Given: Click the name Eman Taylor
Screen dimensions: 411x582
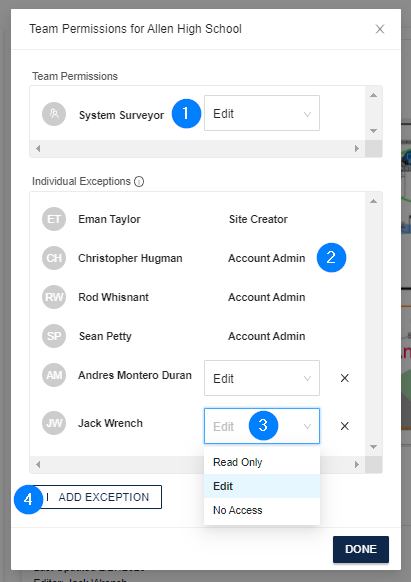Looking at the screenshot, I should (109, 219).
